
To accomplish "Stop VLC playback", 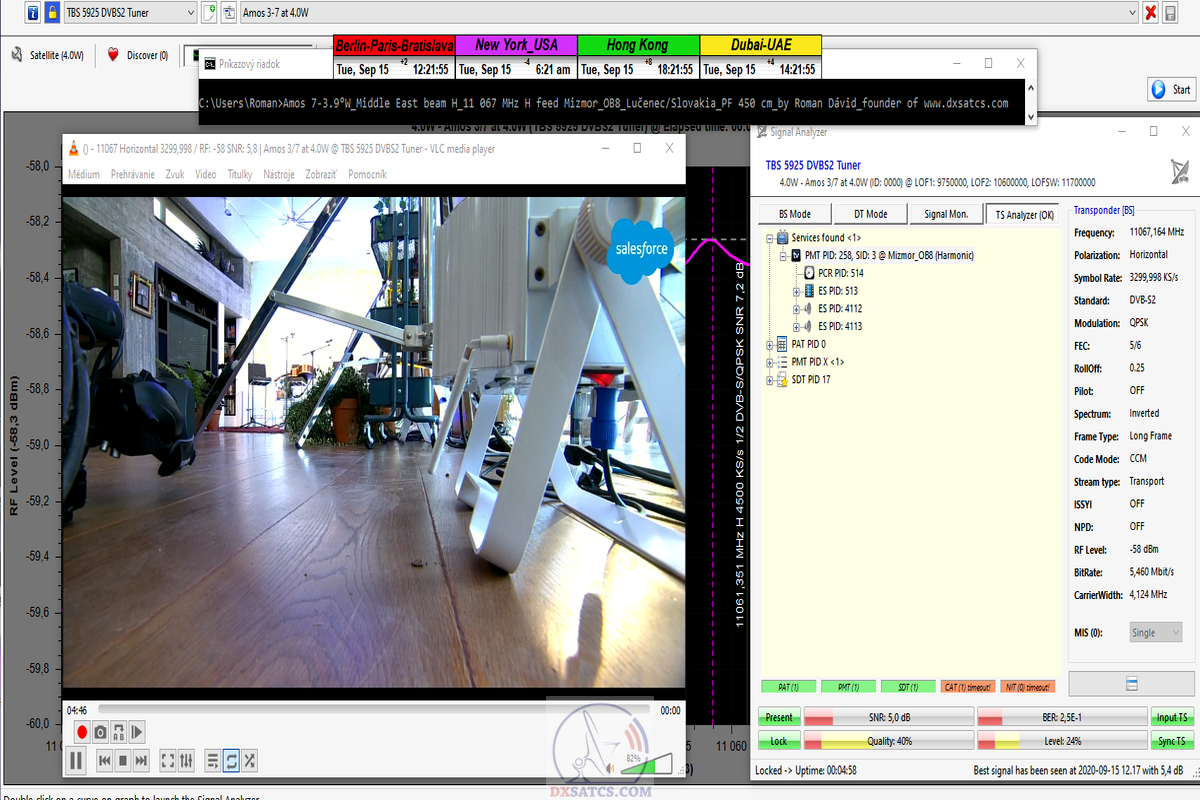I will click(x=123, y=761).
